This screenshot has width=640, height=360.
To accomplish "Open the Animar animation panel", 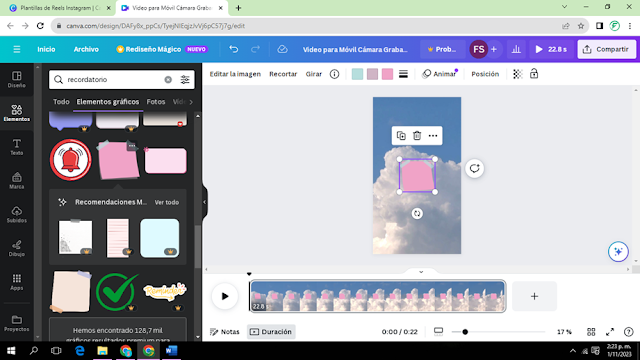I will 440,74.
